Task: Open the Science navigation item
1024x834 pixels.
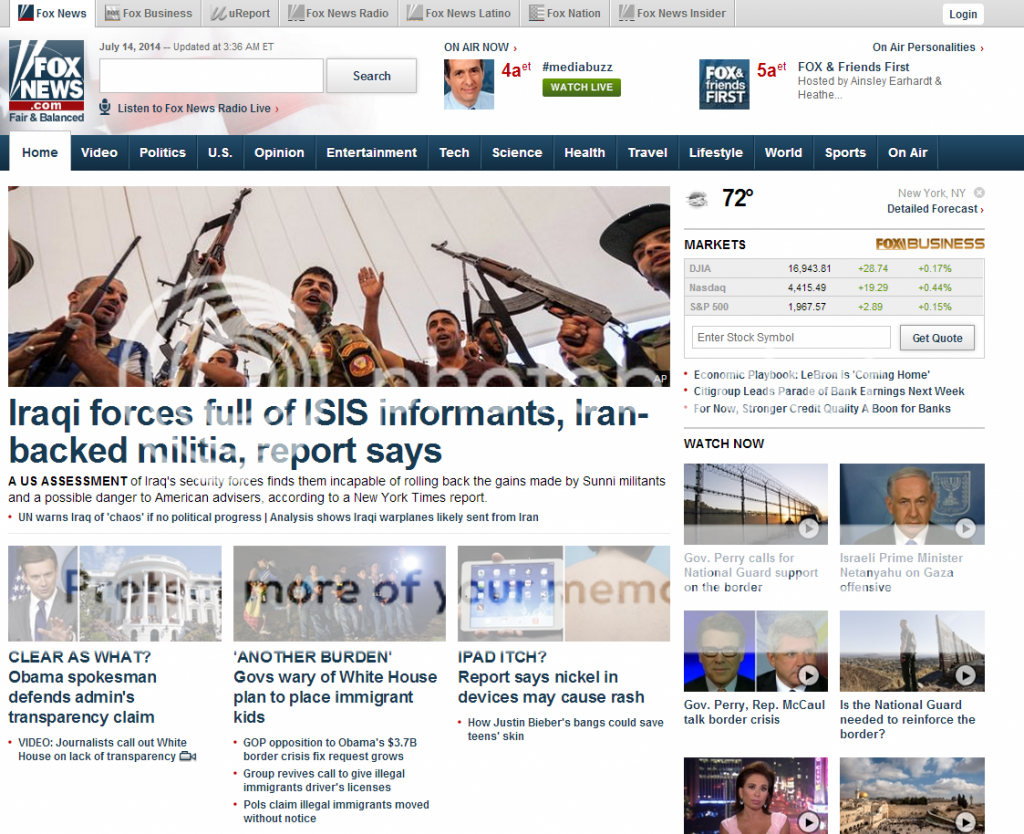Action: click(517, 152)
